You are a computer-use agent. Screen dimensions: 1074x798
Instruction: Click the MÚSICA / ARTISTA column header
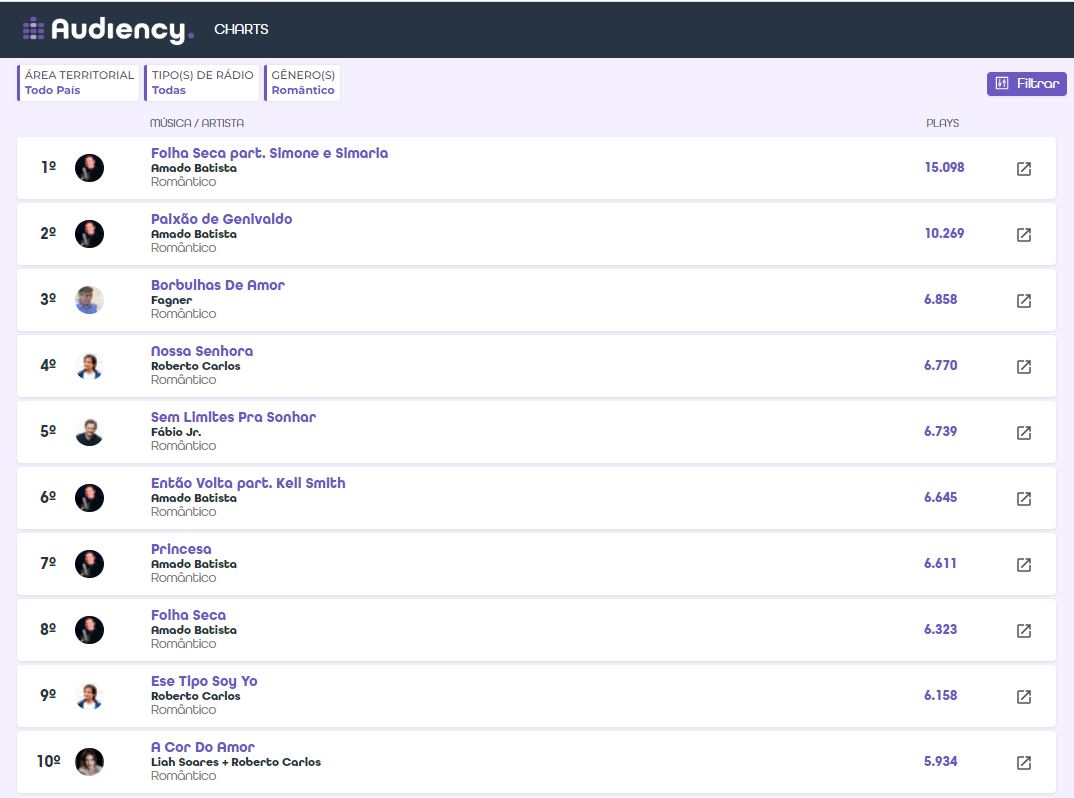click(197, 123)
